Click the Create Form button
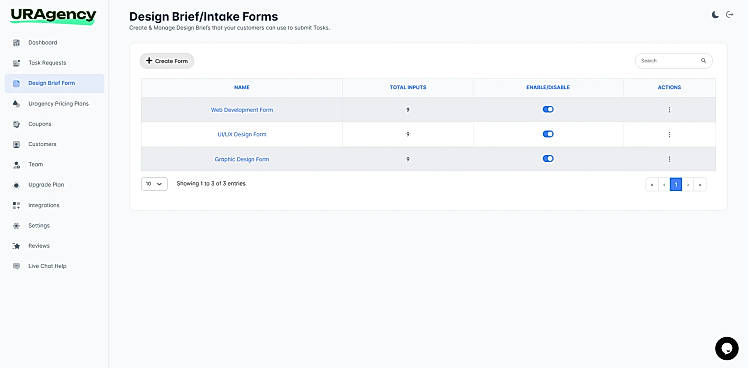 [167, 61]
